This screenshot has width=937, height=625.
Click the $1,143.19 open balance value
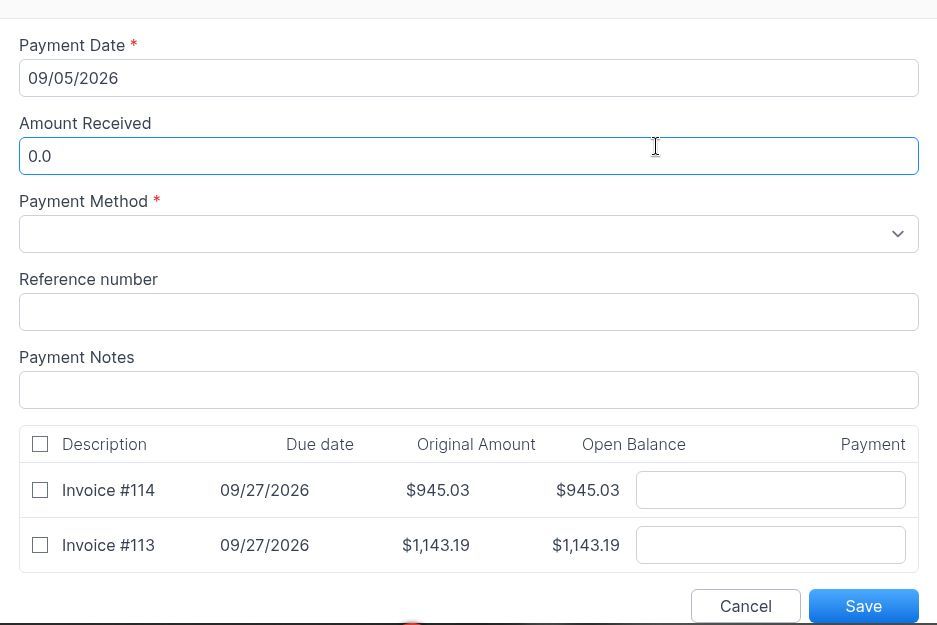(586, 545)
